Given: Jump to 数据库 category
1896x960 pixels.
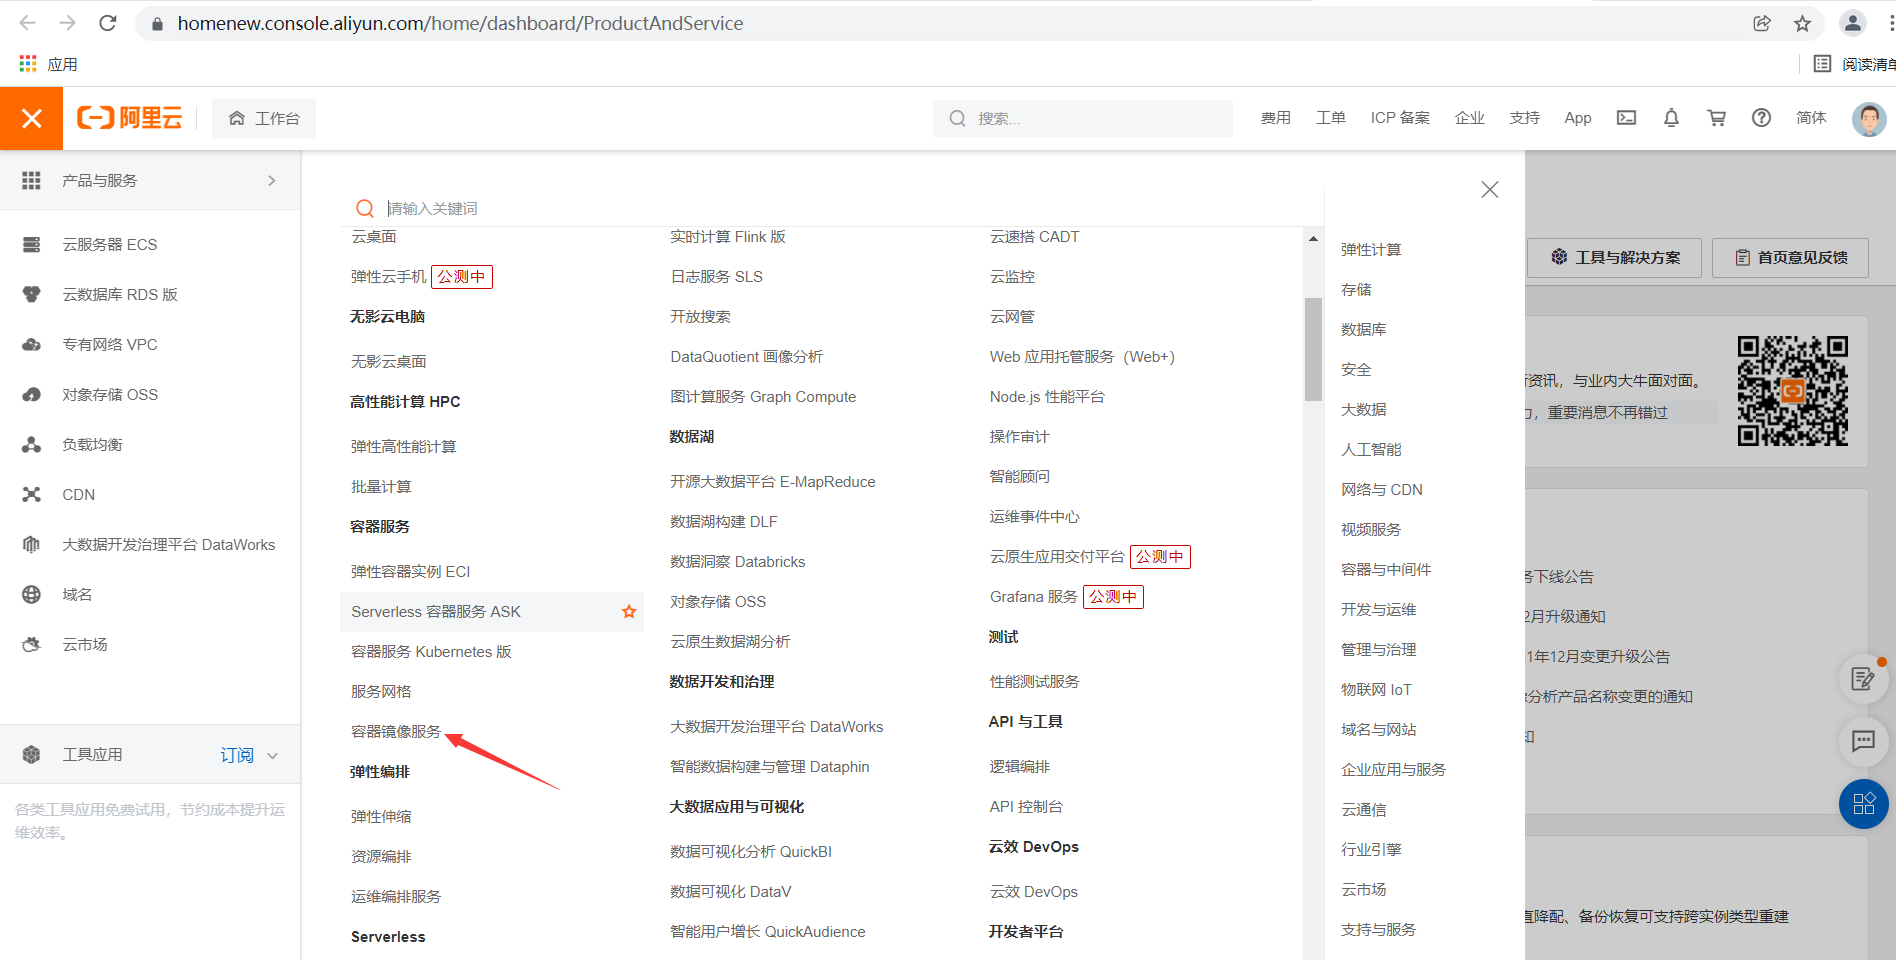Looking at the screenshot, I should [1363, 329].
